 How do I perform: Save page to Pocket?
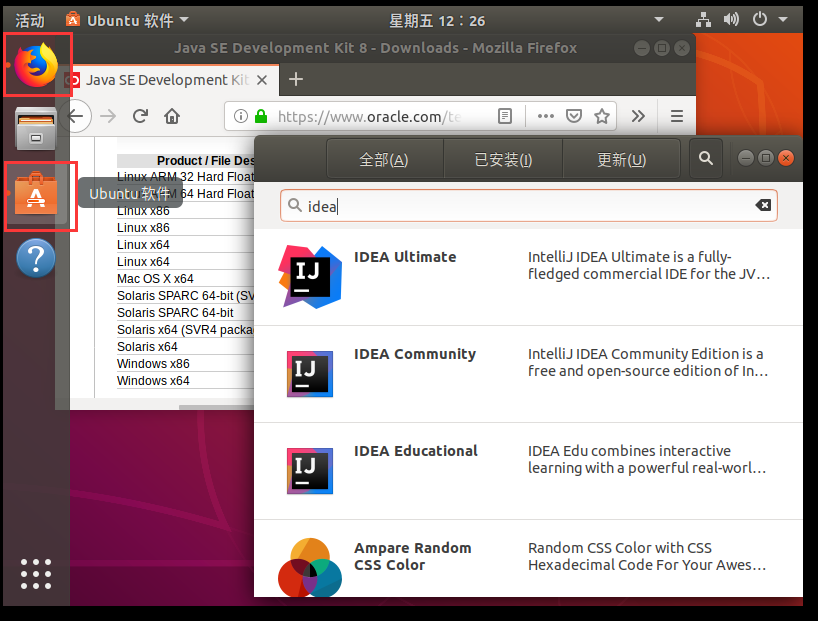[574, 116]
